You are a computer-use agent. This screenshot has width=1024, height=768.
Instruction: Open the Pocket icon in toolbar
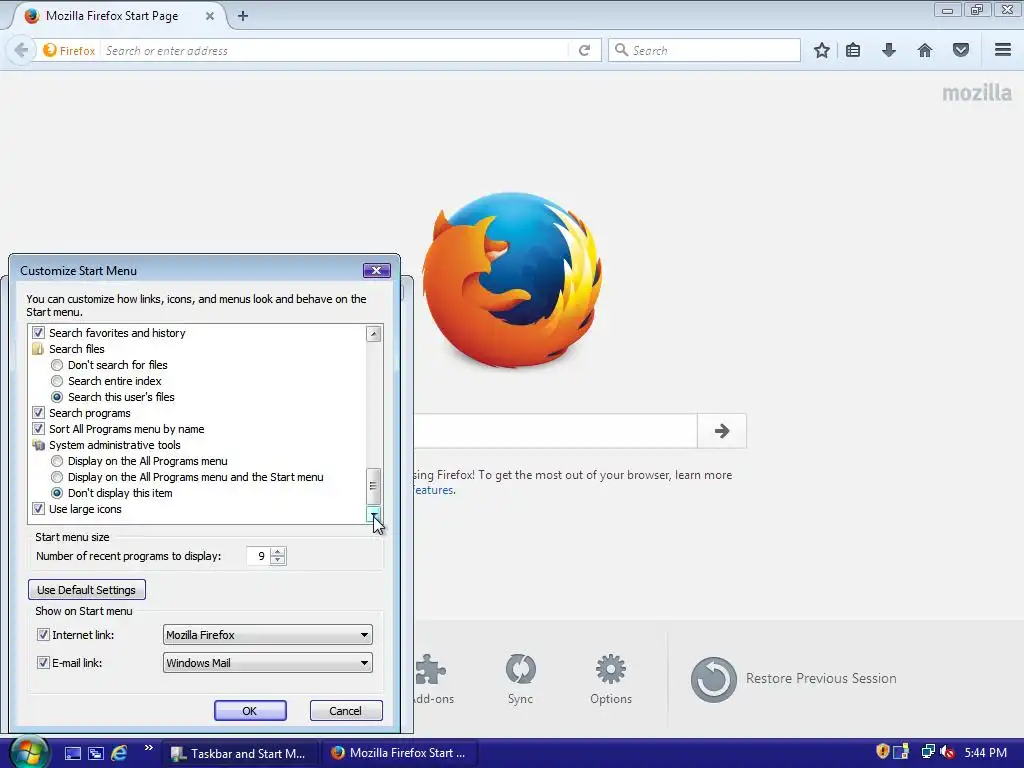pyautogui.click(x=961, y=50)
